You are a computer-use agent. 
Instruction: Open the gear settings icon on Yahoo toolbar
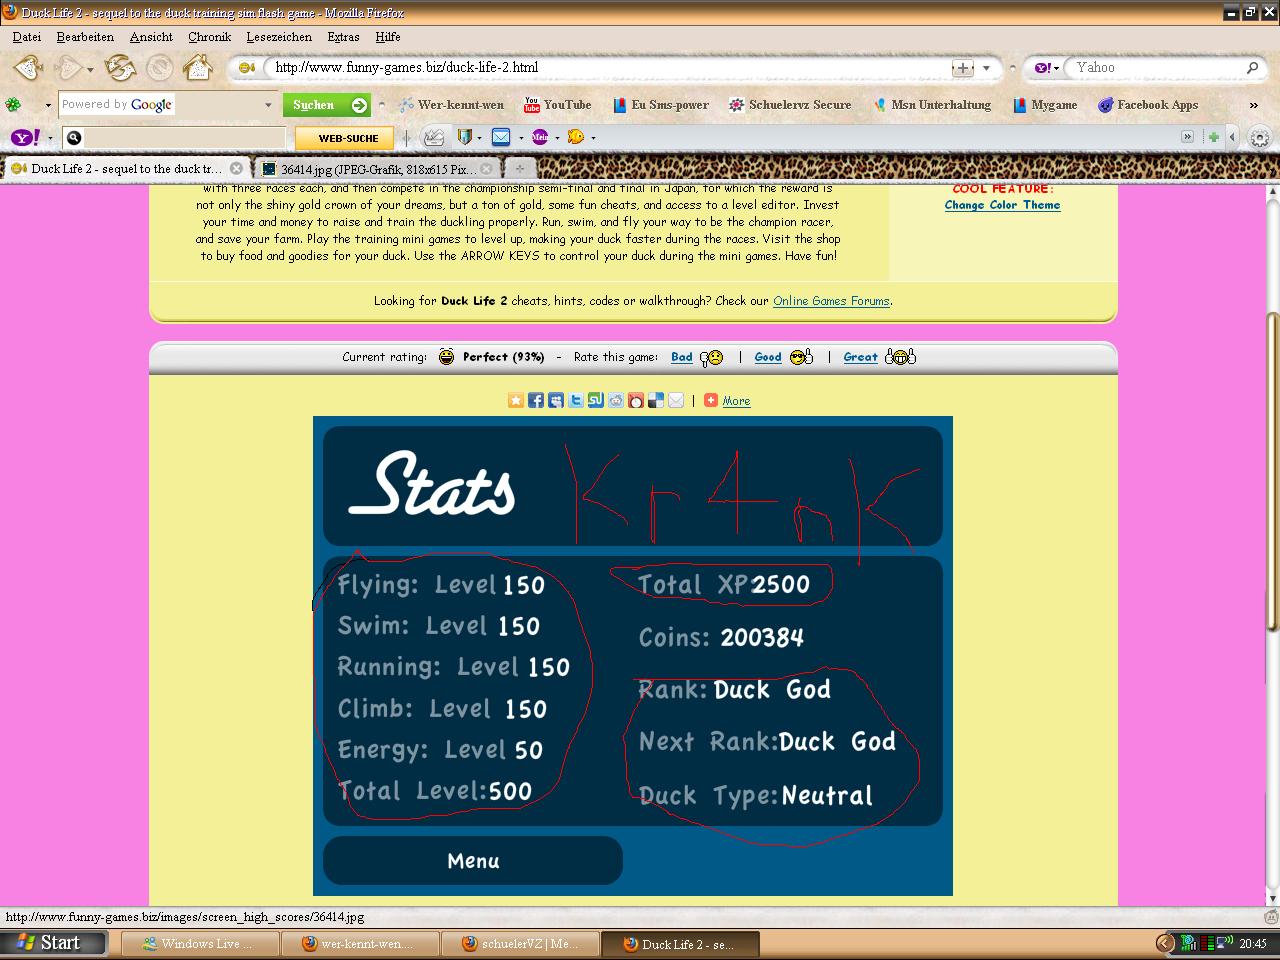click(x=1260, y=138)
